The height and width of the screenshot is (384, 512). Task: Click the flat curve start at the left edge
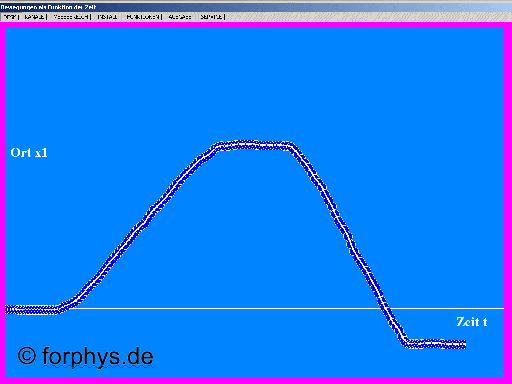point(32,309)
